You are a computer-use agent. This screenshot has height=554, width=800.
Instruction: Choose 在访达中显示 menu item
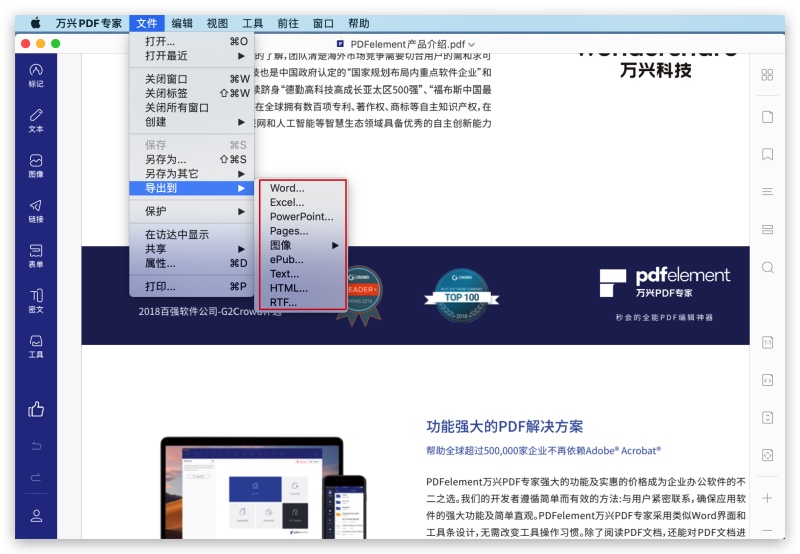pyautogui.click(x=192, y=235)
